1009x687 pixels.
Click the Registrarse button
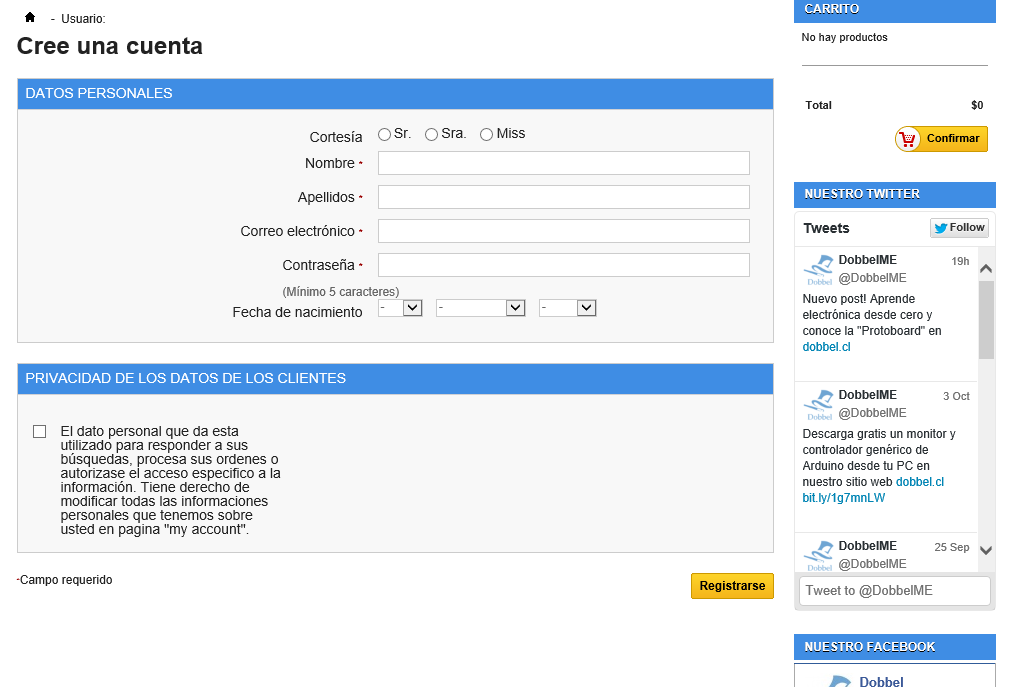732,586
